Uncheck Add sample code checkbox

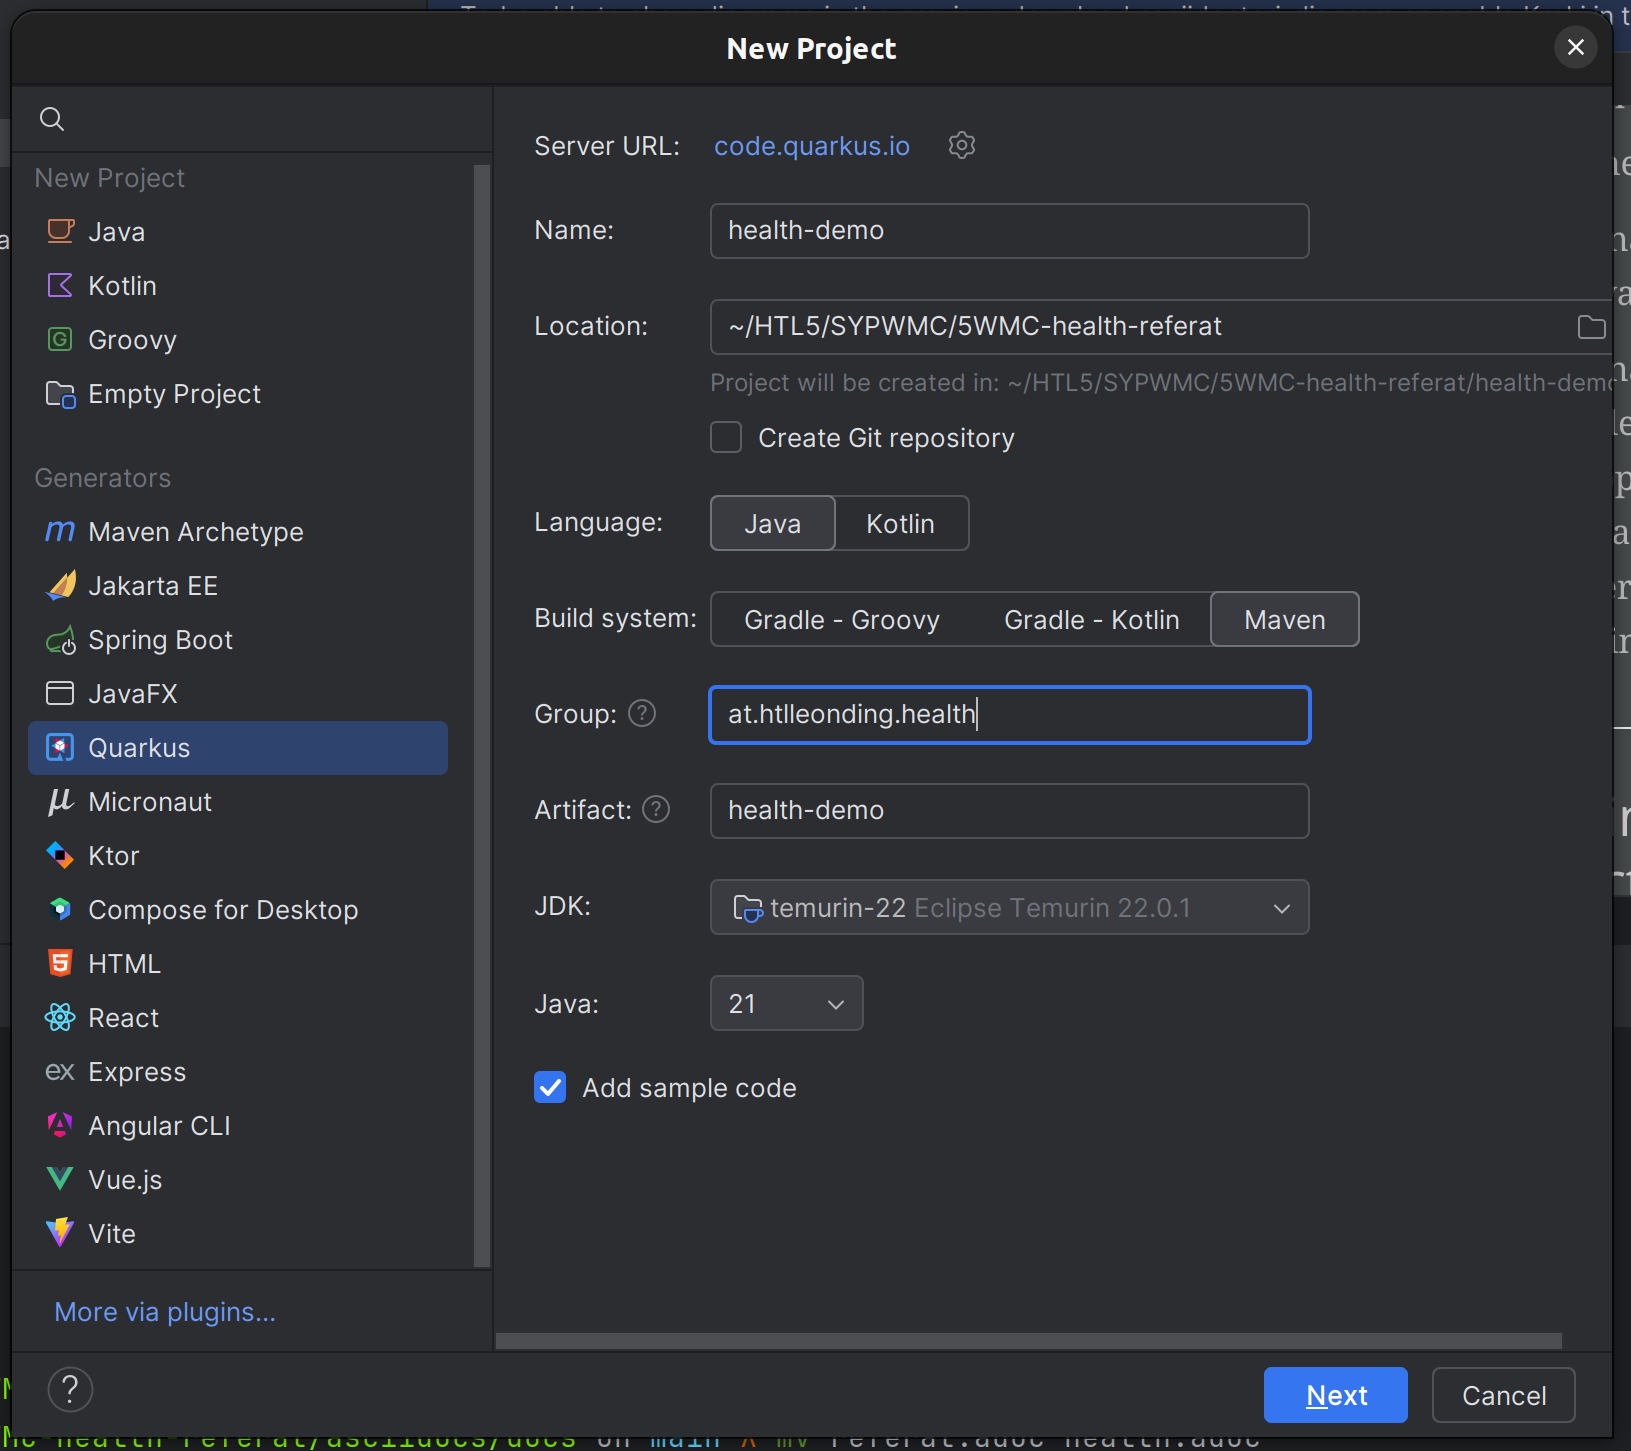coord(550,1088)
